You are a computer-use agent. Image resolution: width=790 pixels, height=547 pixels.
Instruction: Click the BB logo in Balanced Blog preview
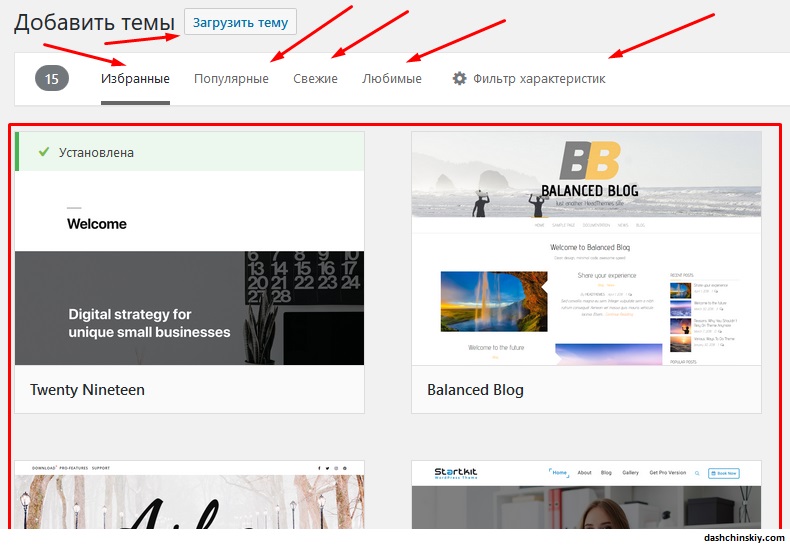tap(590, 160)
